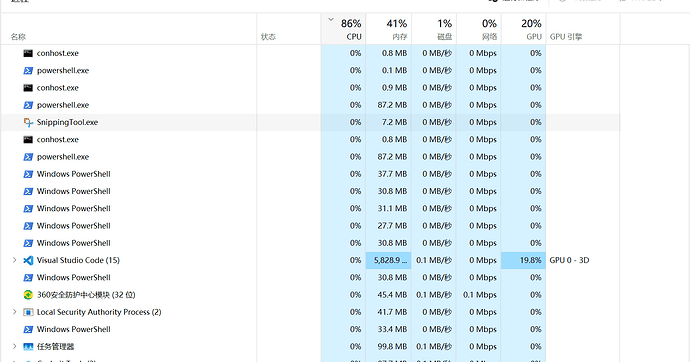This screenshot has width=690, height=362.
Task: Click the 名称 column header
Action: coord(129,29)
